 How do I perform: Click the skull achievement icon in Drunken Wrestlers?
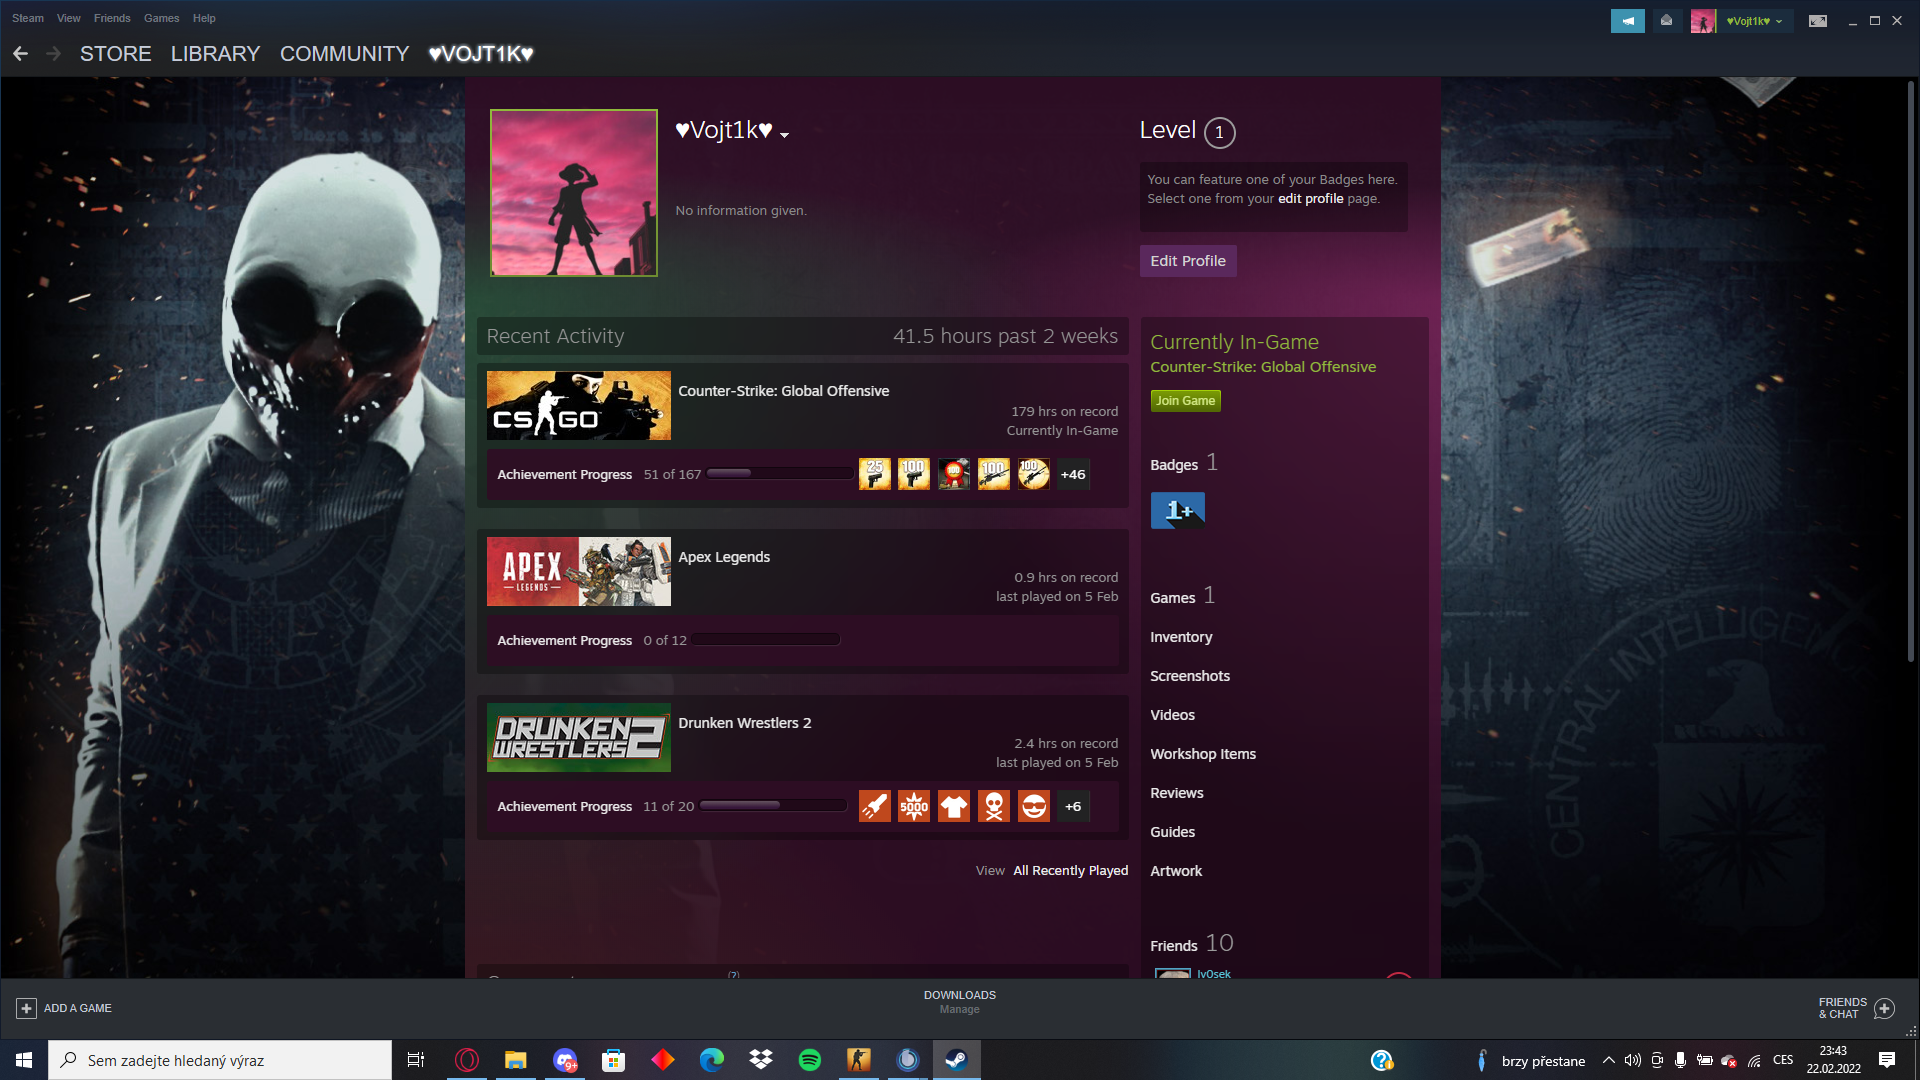point(993,806)
